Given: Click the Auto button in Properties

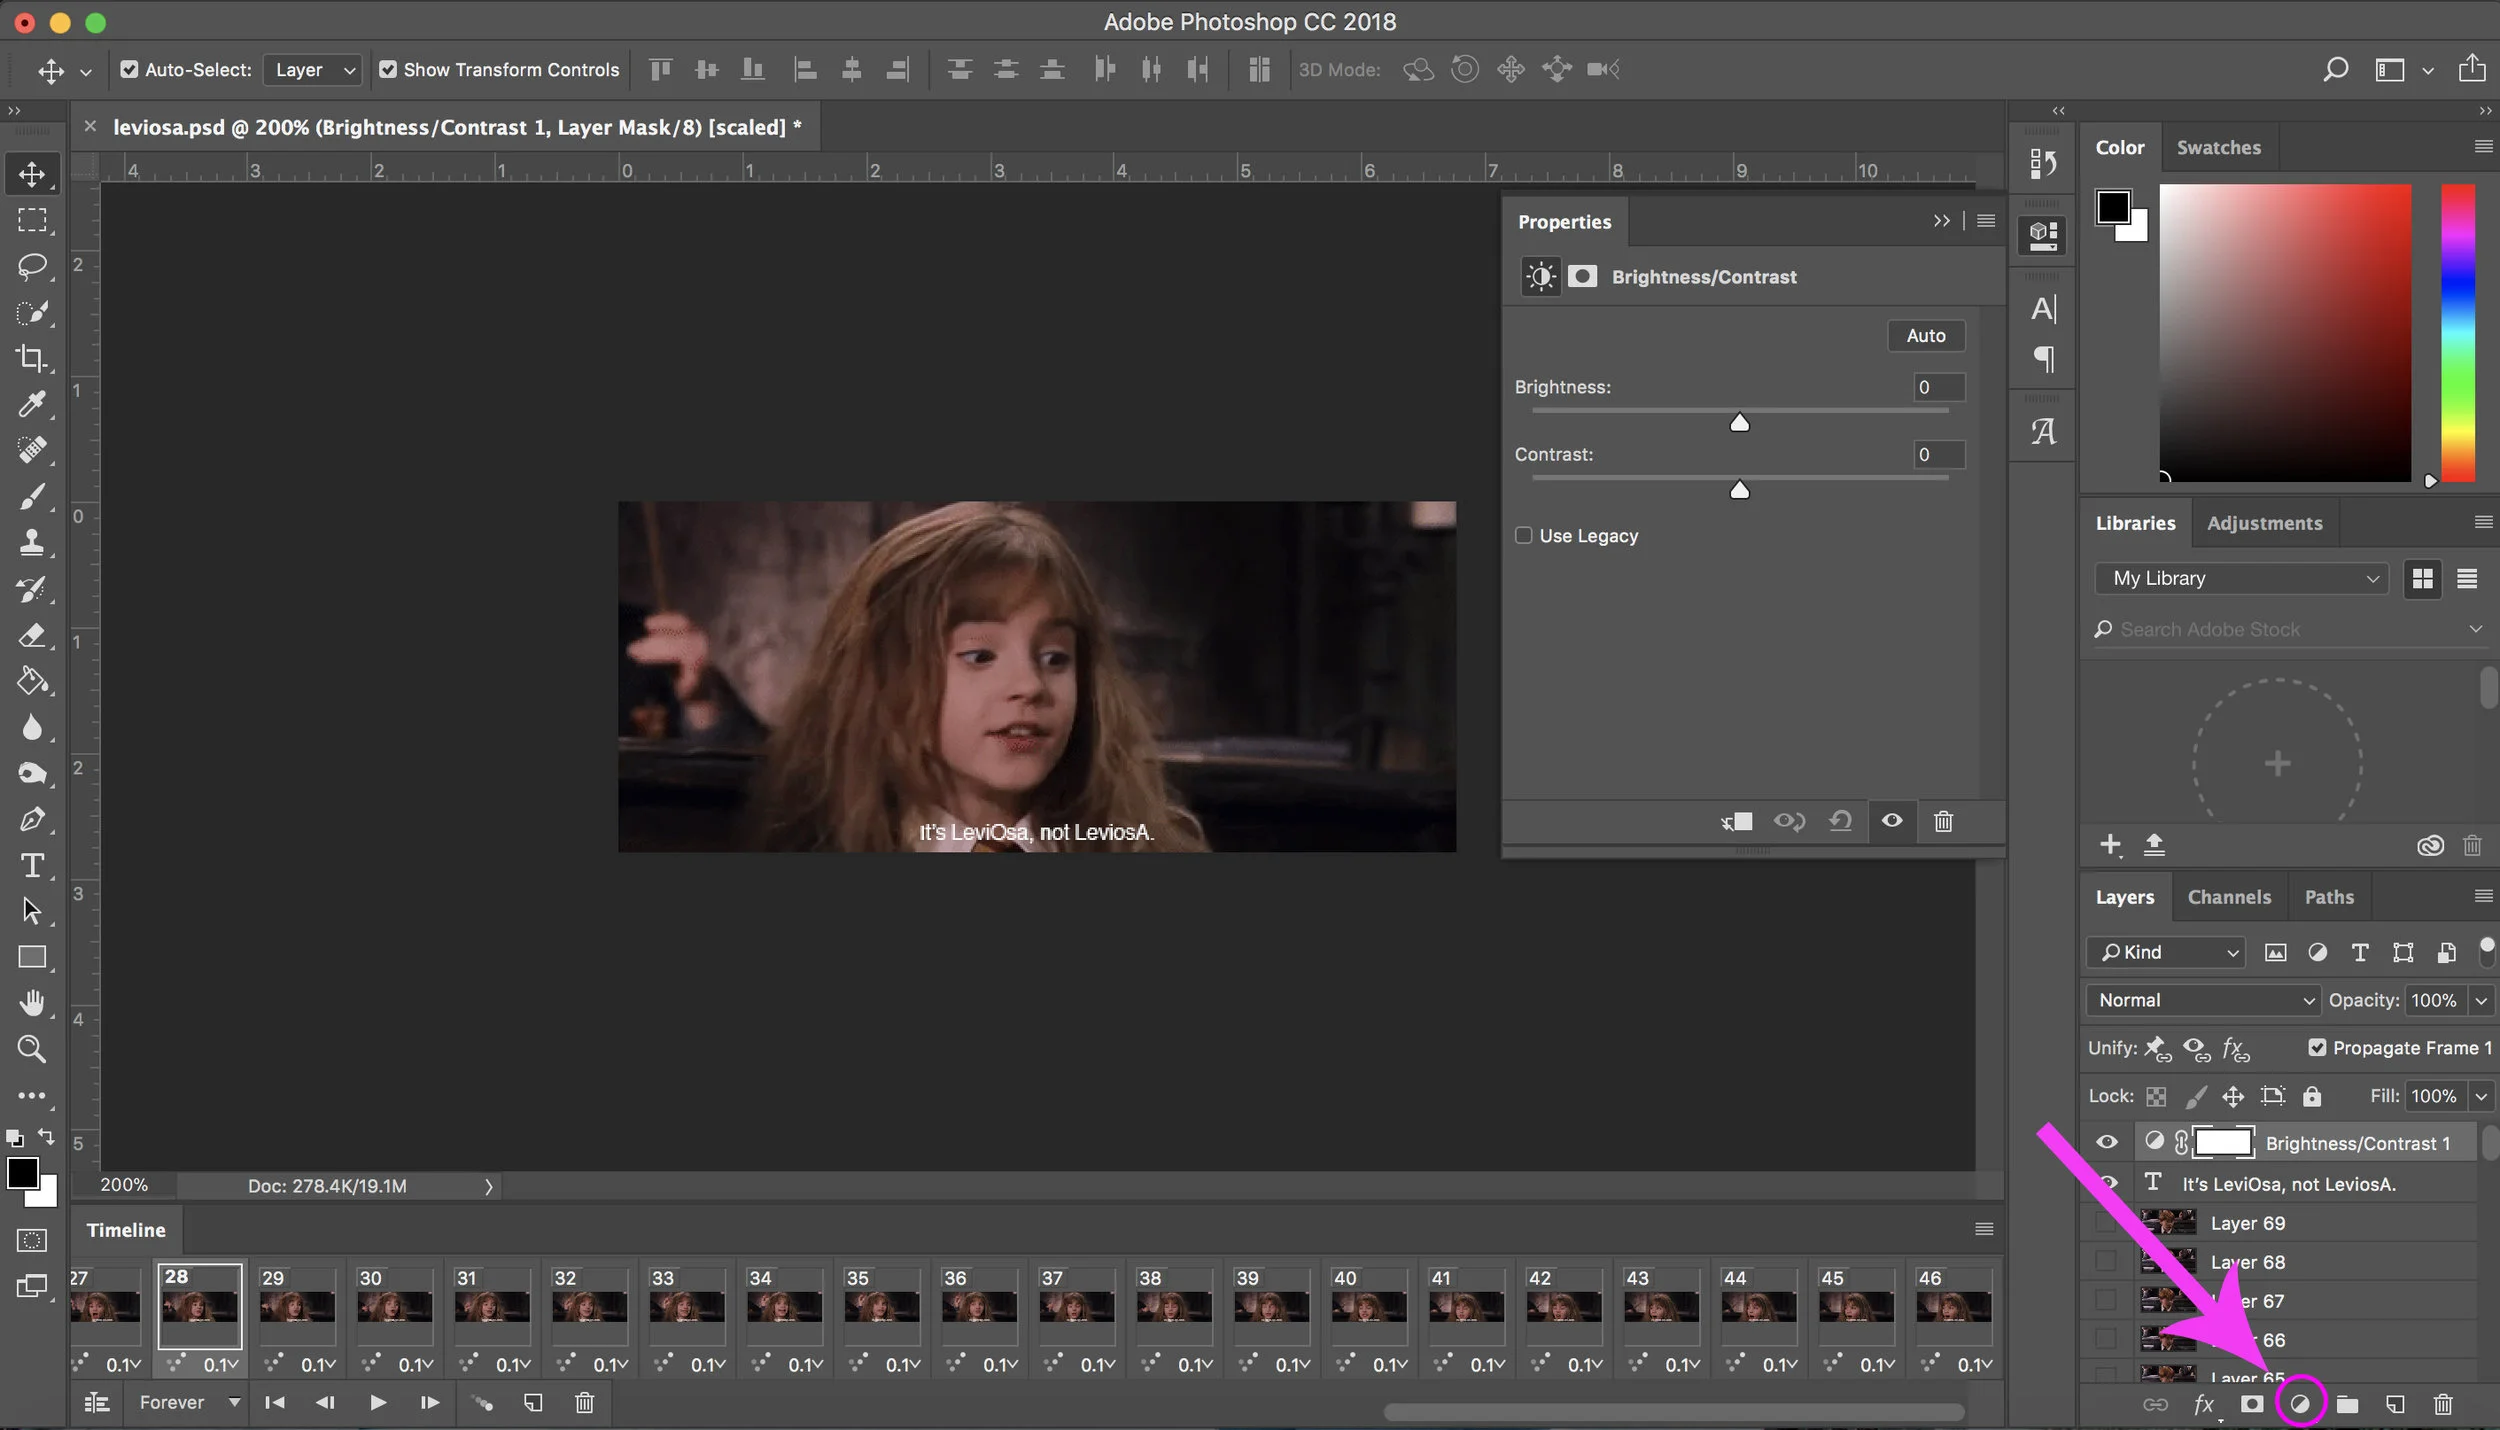Looking at the screenshot, I should (1926, 335).
